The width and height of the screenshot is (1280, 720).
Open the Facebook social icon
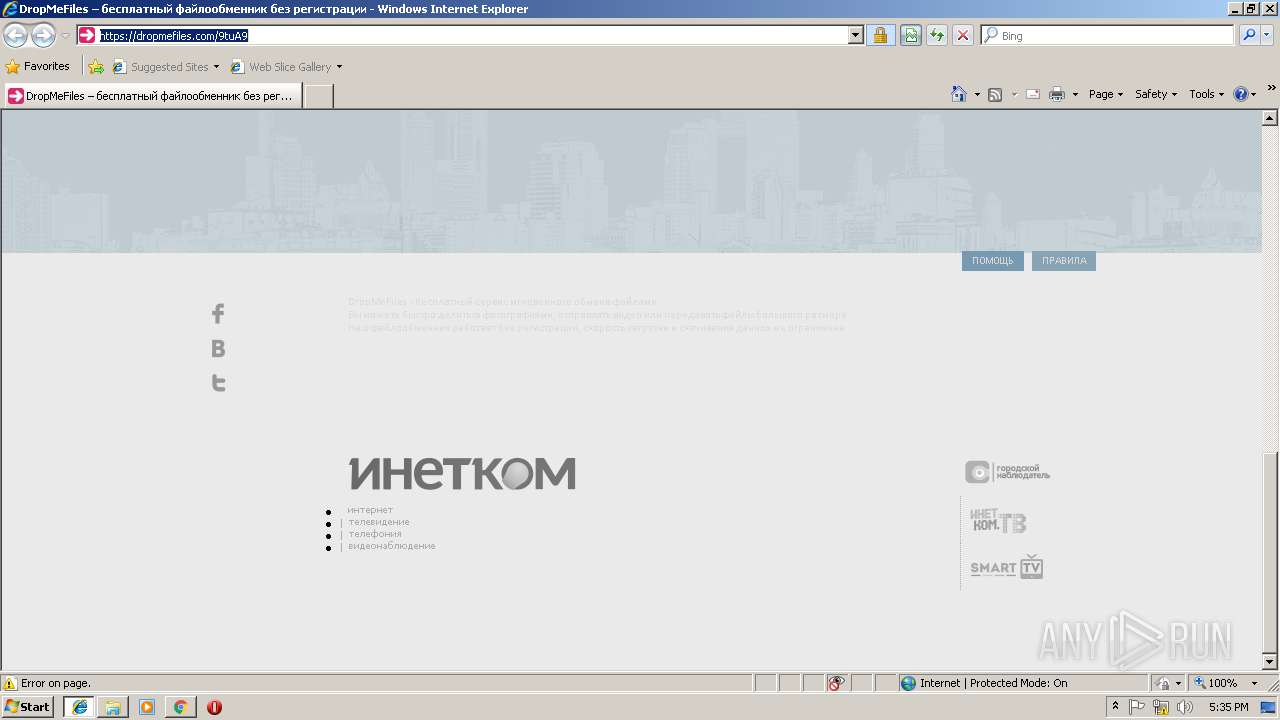pos(218,314)
